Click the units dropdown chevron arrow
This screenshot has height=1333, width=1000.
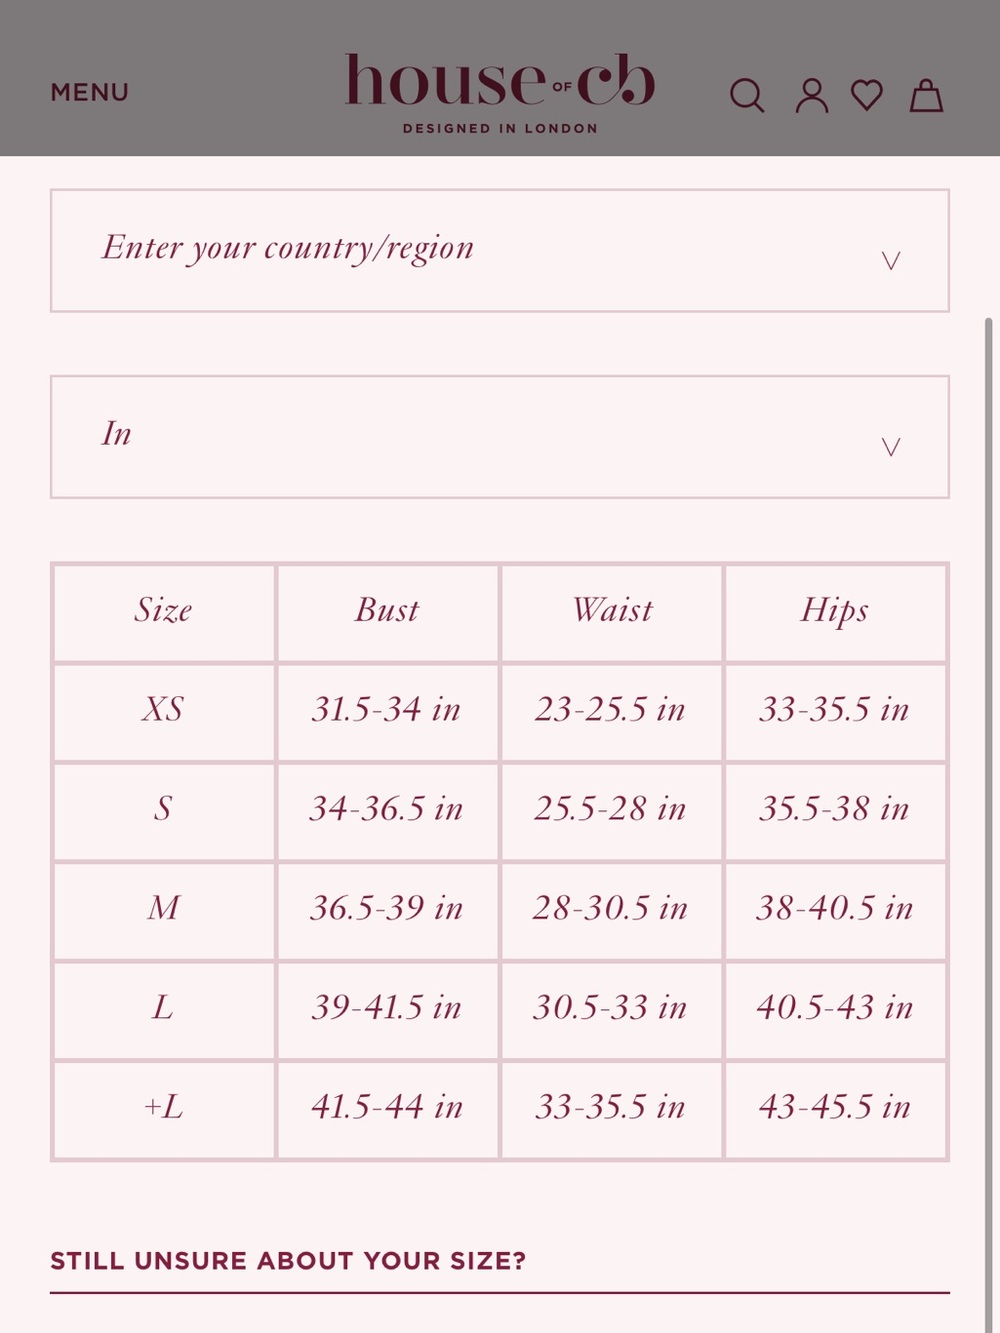[x=891, y=447]
